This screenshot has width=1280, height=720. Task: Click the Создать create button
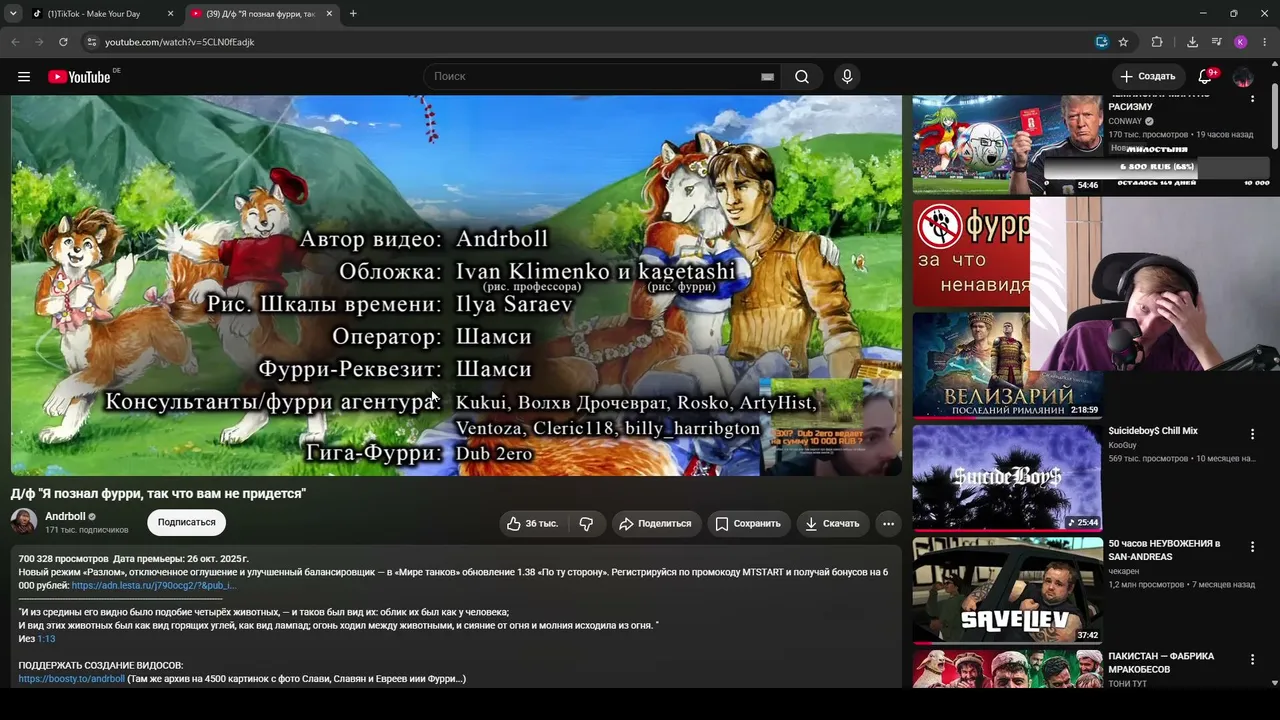click(1148, 77)
